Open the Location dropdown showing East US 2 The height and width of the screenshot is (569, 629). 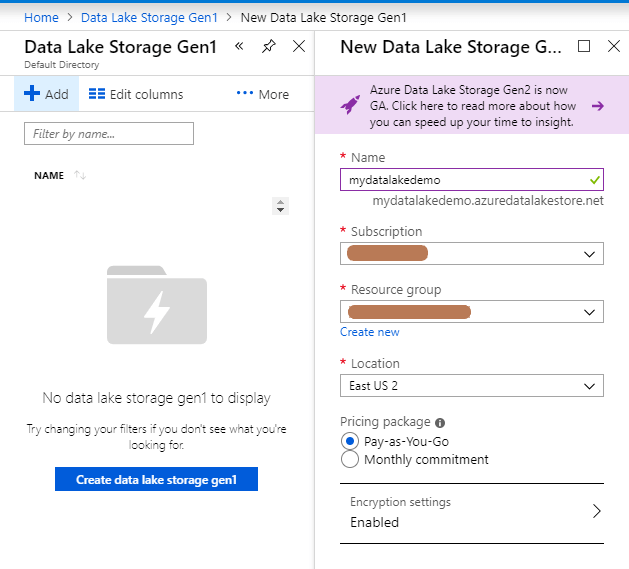coord(472,386)
